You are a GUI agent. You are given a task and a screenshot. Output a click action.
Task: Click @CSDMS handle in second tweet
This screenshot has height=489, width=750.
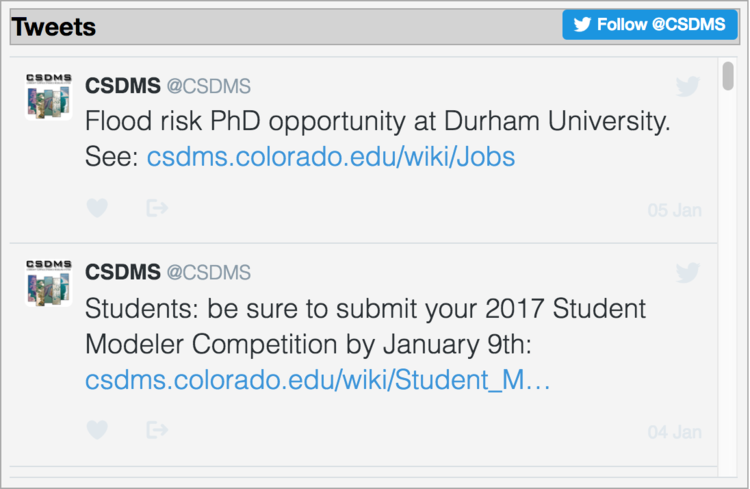pyautogui.click(x=208, y=272)
